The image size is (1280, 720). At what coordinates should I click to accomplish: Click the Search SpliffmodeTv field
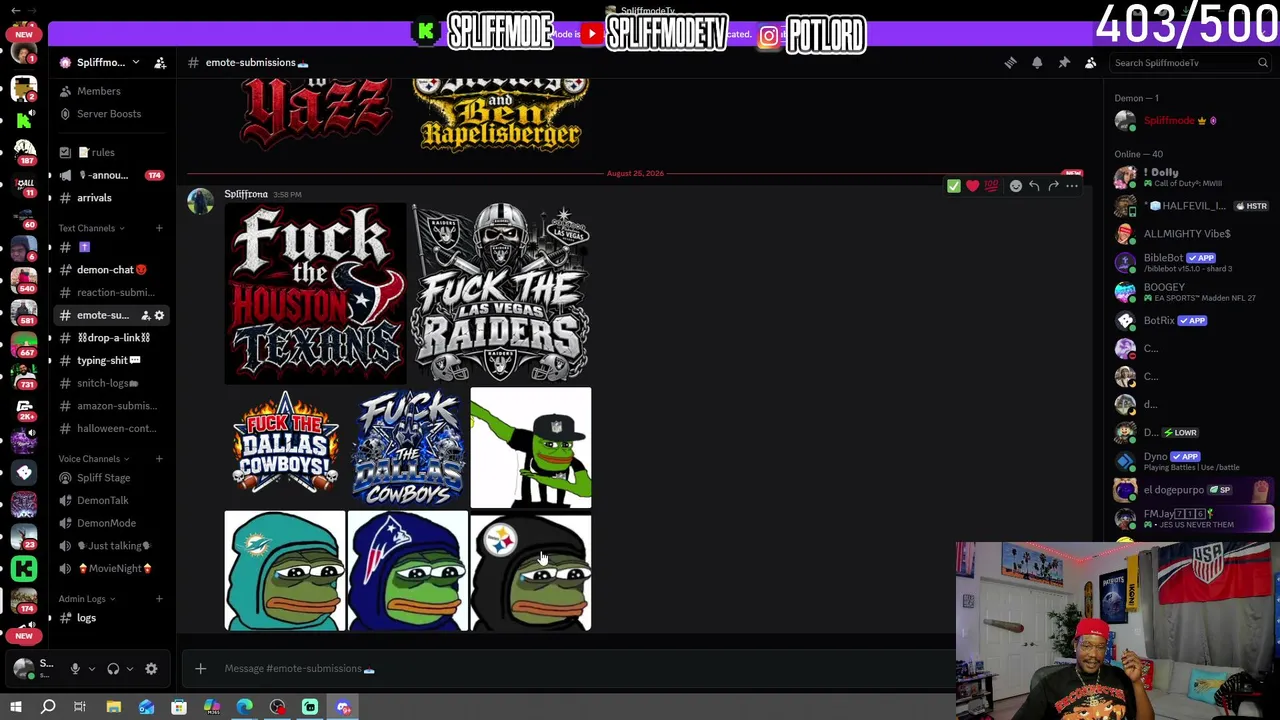point(1191,63)
